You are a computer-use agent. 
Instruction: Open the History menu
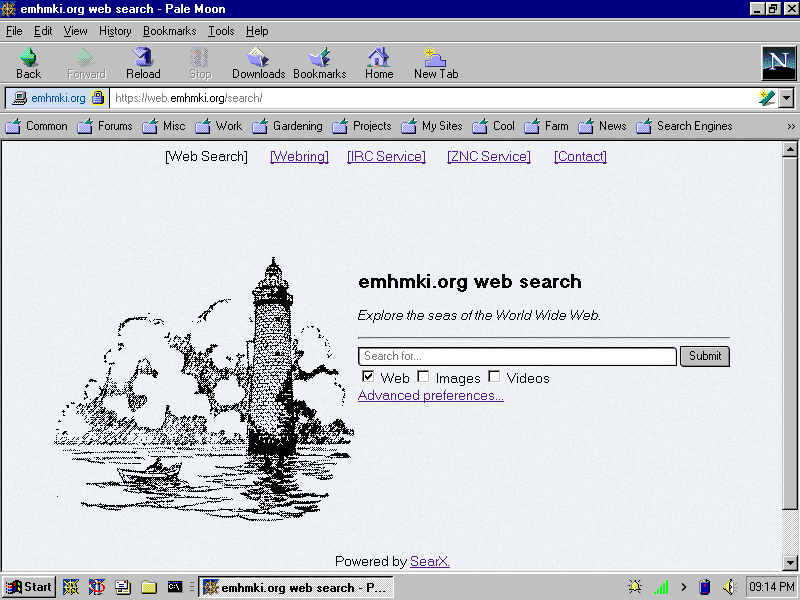(x=115, y=31)
